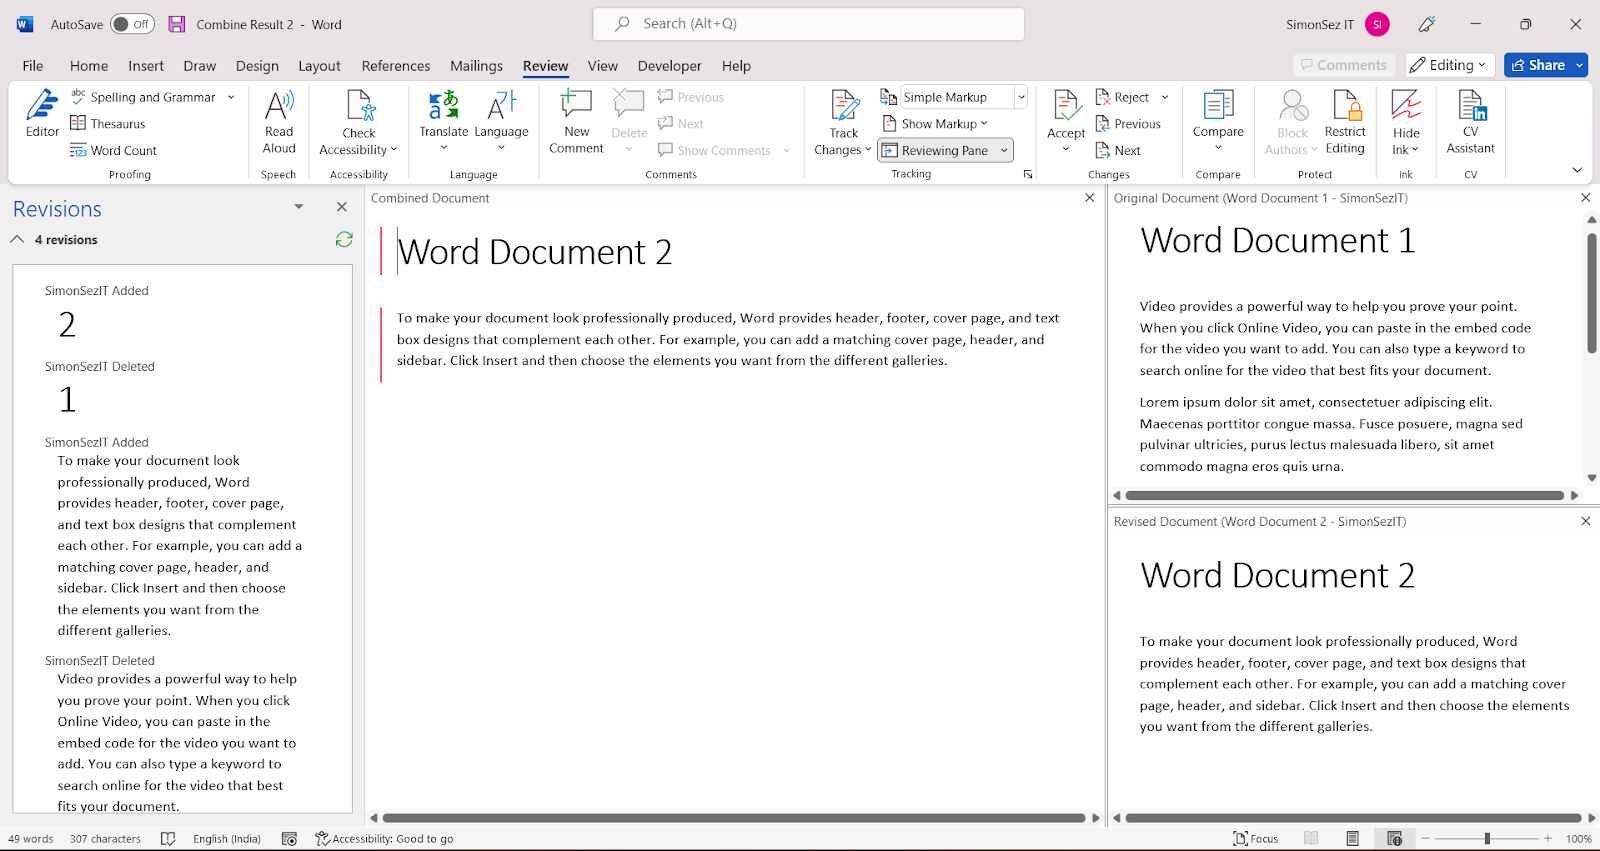Open the References tab

click(x=396, y=65)
